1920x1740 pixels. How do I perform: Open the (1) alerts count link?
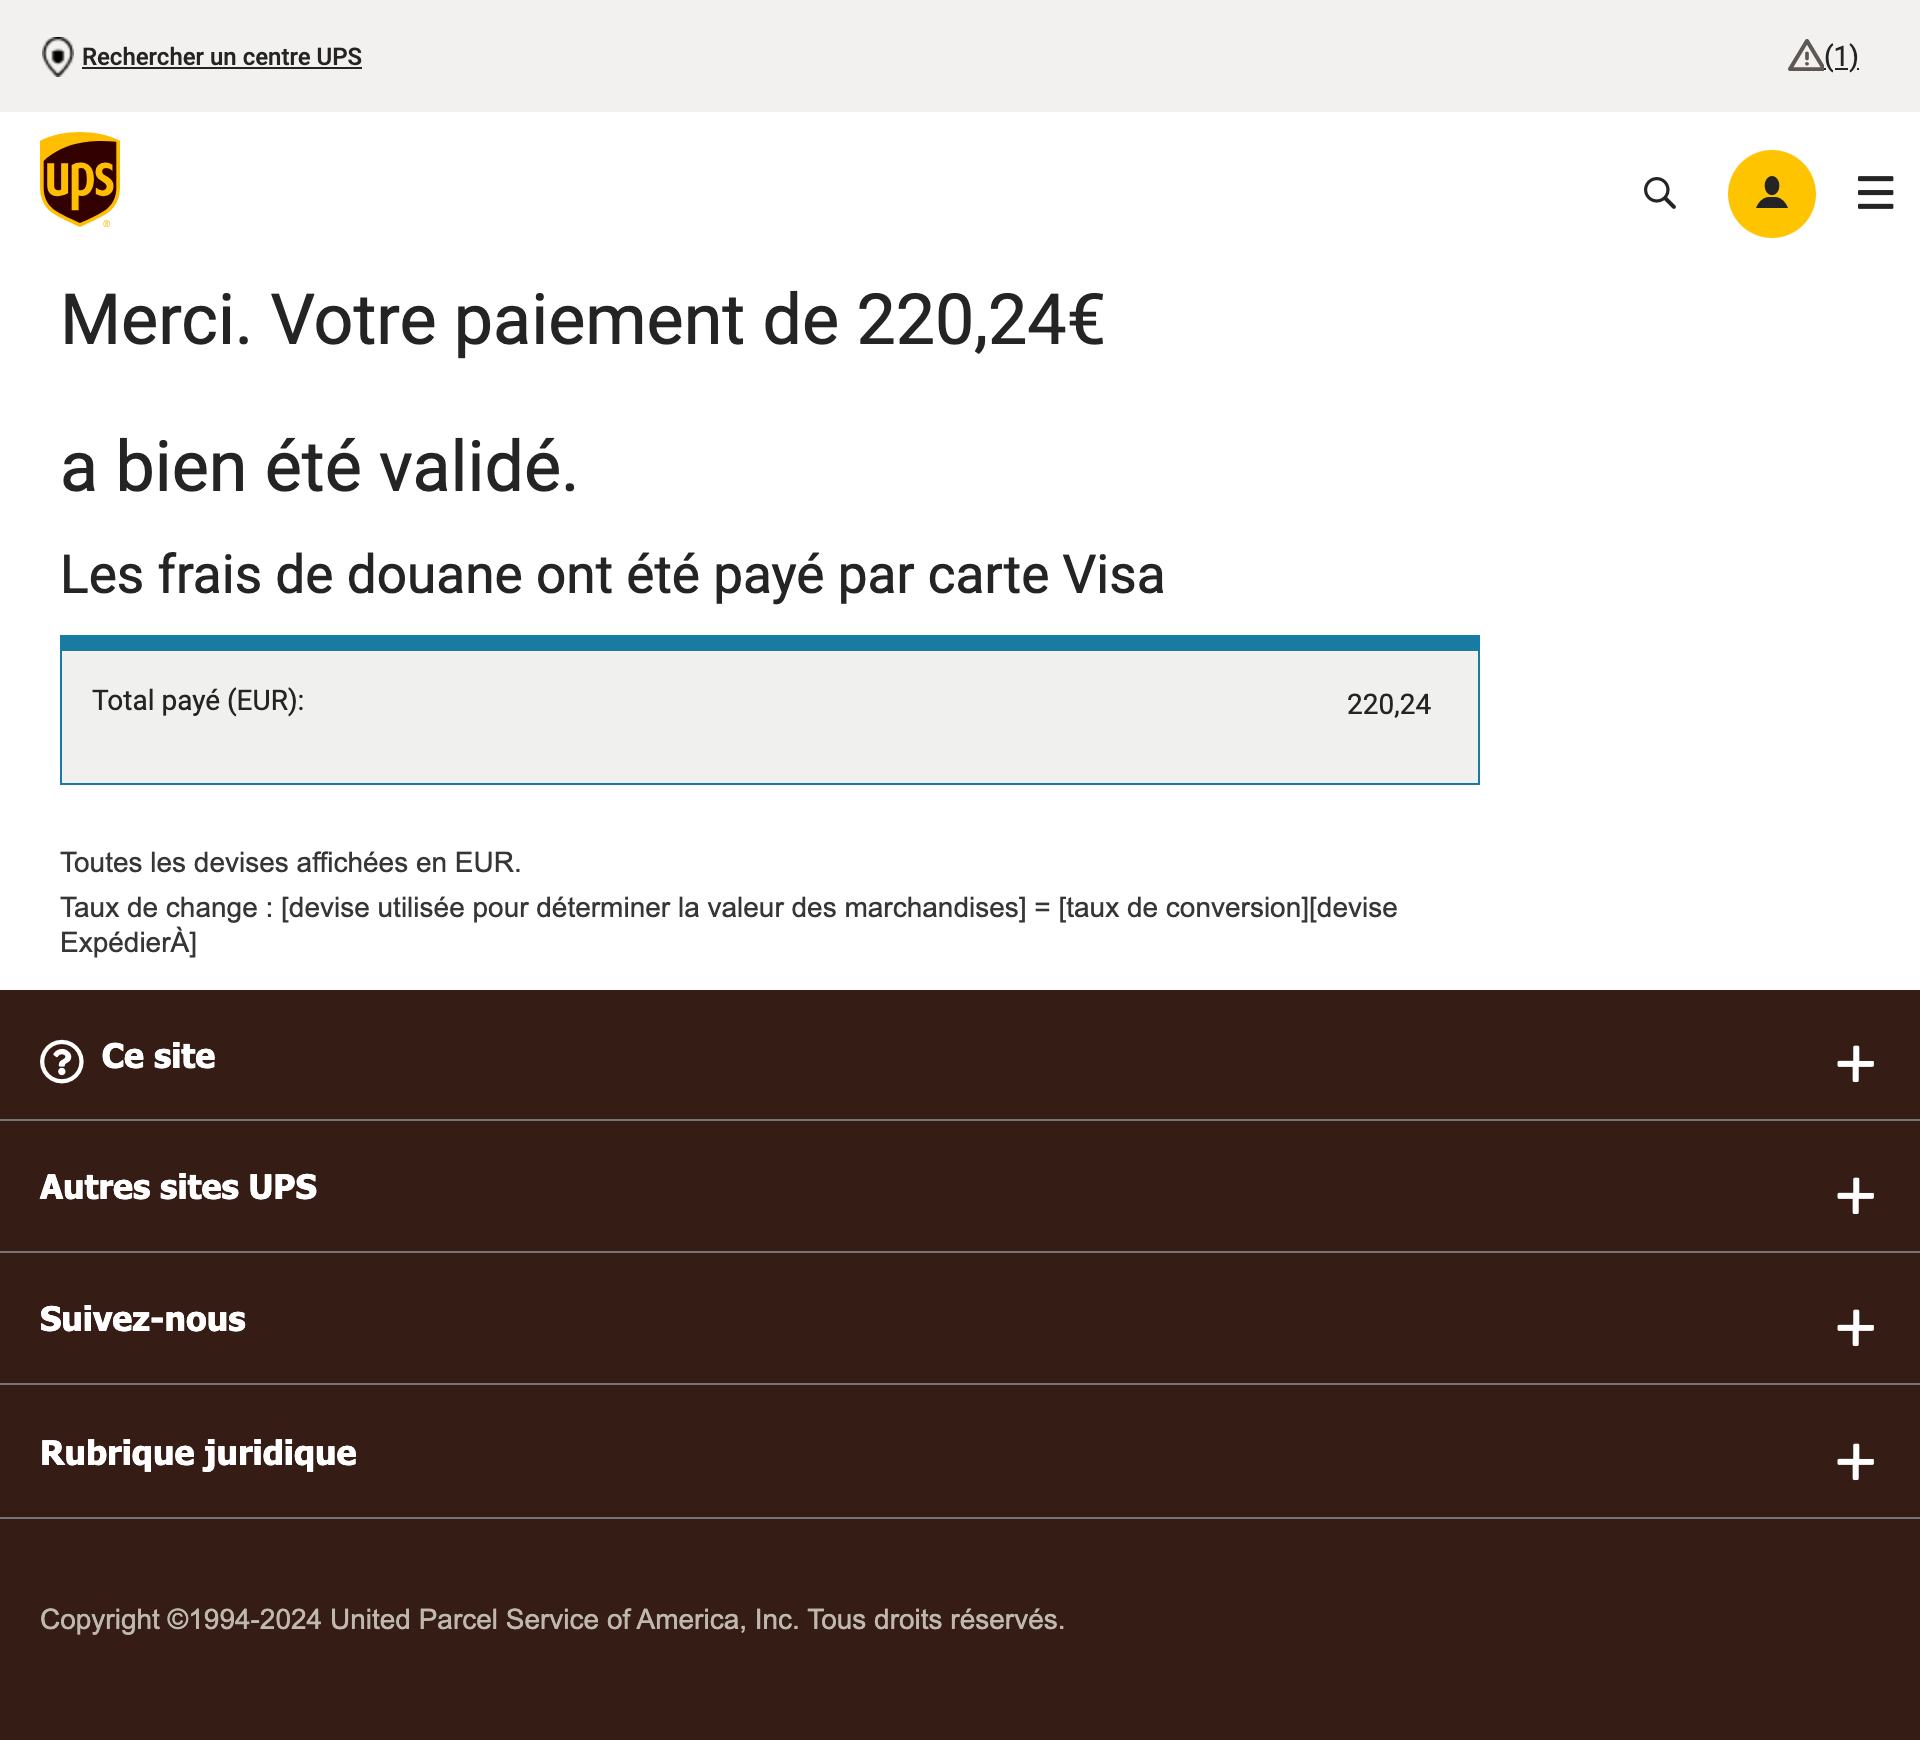pos(1841,56)
